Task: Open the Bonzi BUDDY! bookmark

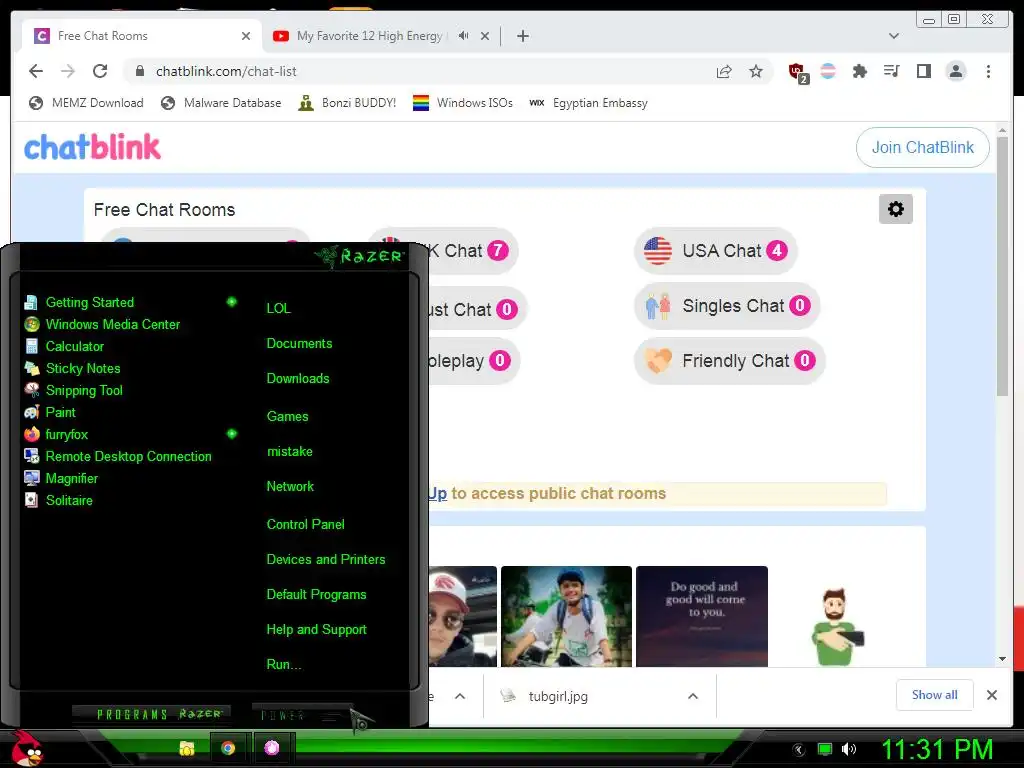Action: pyautogui.click(x=347, y=103)
